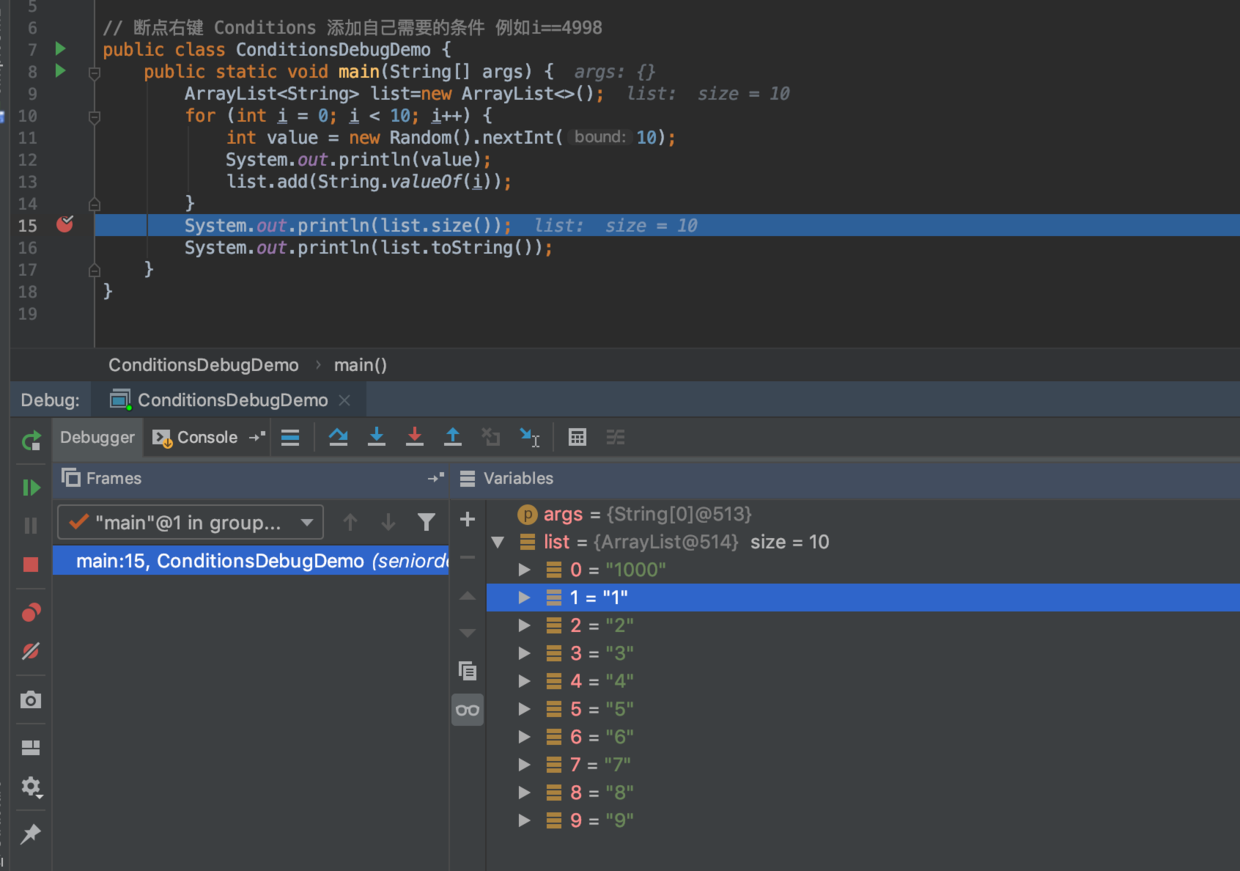Open Evaluate Expression calculator icon
Viewport: 1240px width, 871px height.
tap(577, 437)
